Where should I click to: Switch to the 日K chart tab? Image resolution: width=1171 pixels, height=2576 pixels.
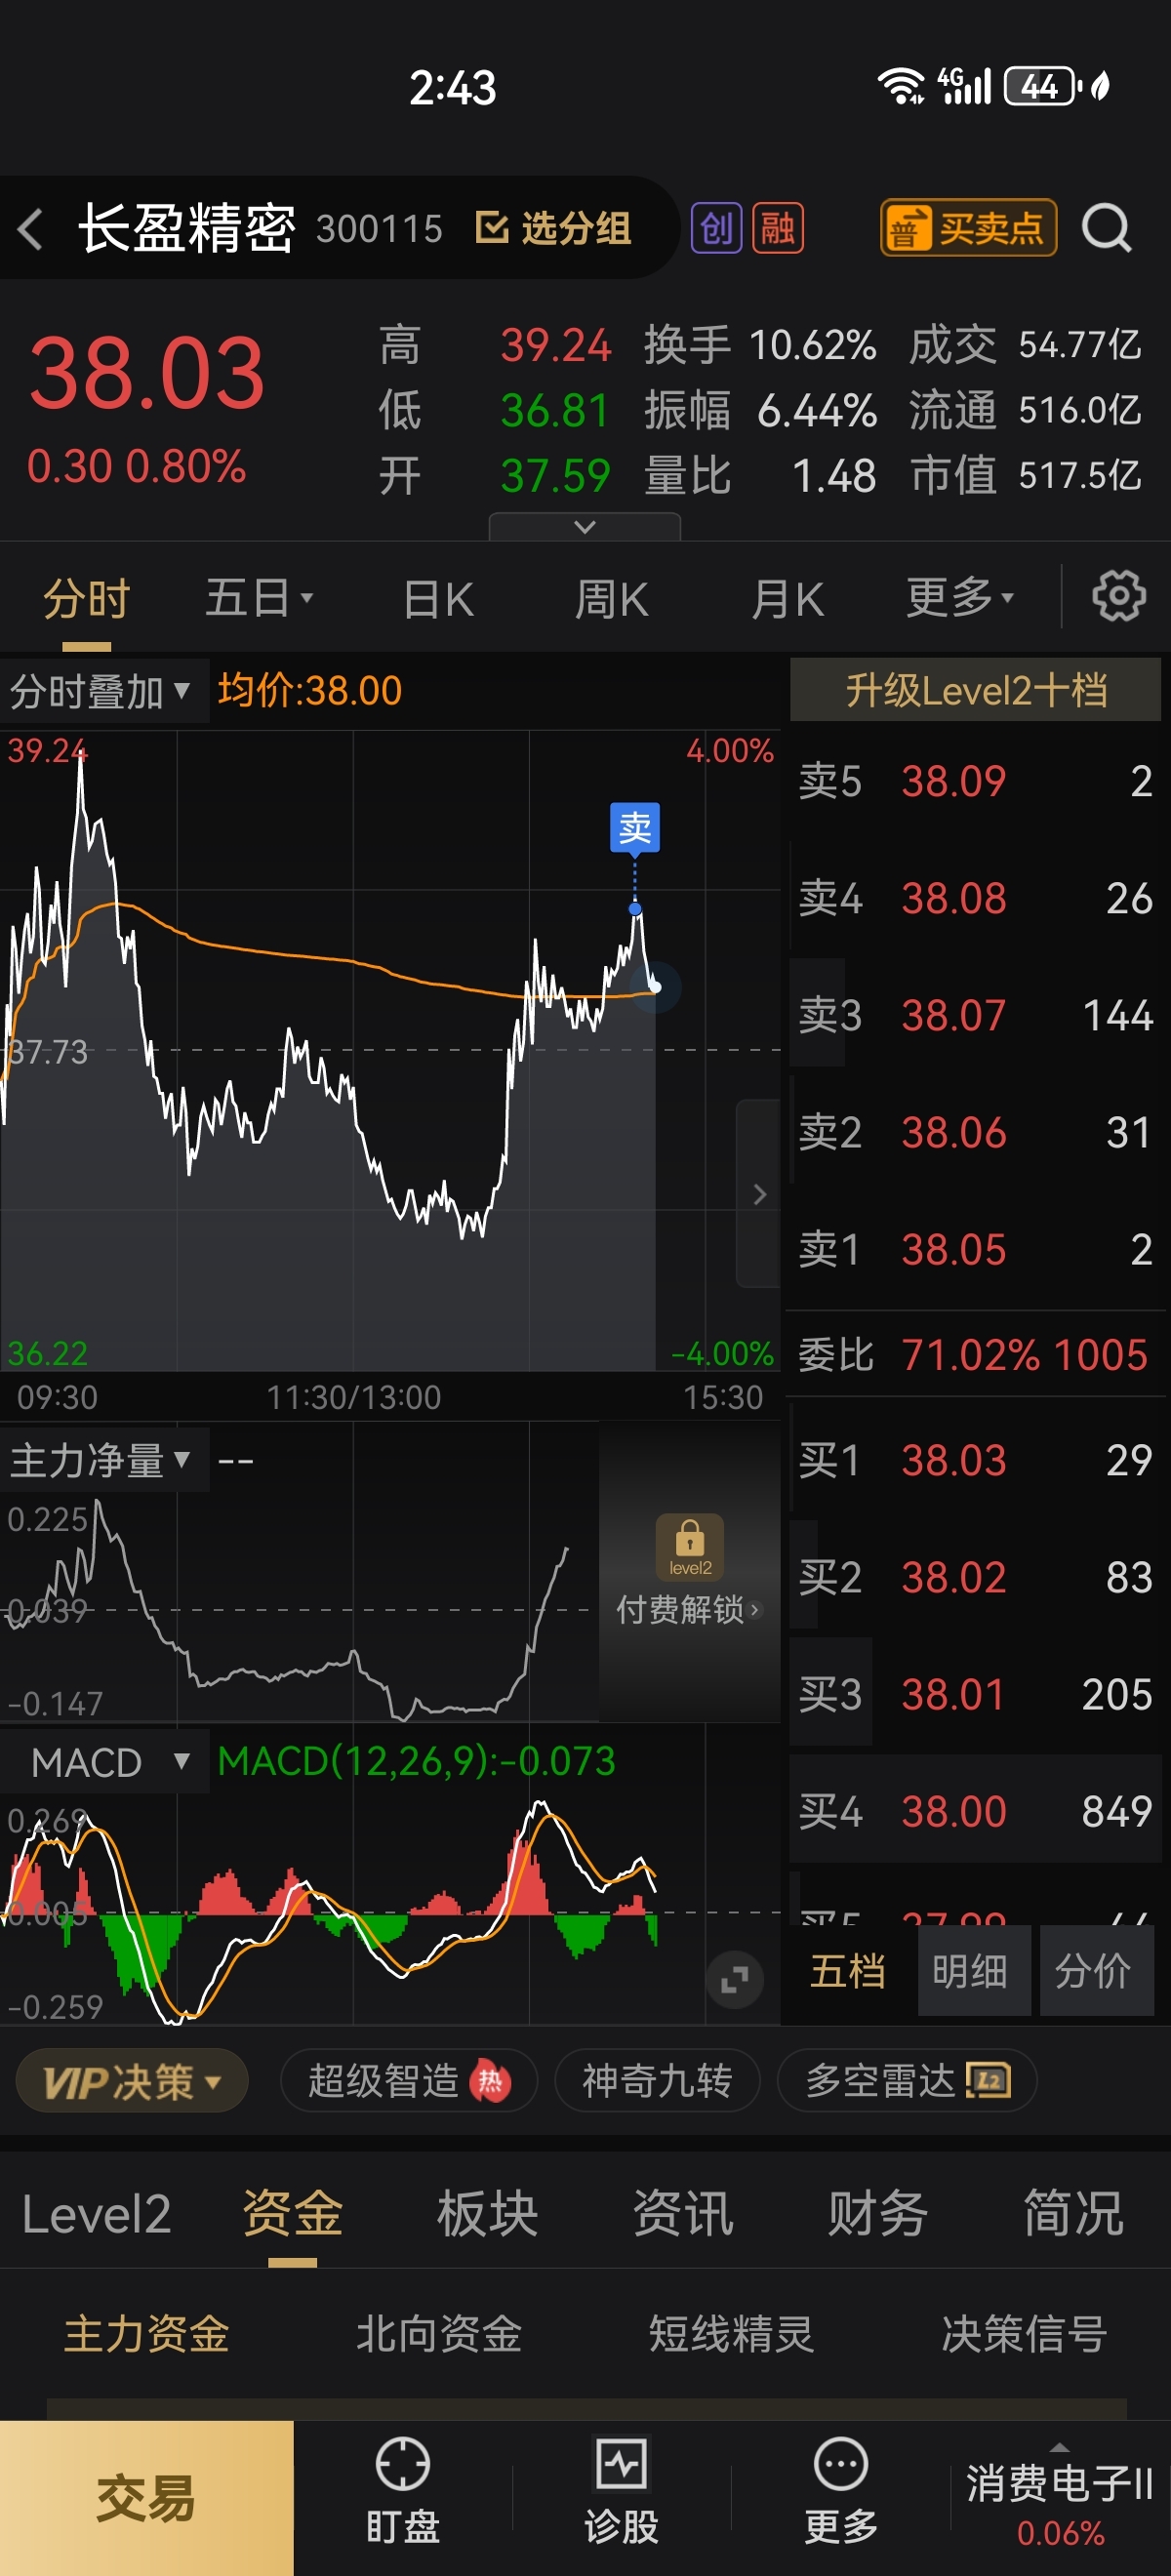(437, 599)
